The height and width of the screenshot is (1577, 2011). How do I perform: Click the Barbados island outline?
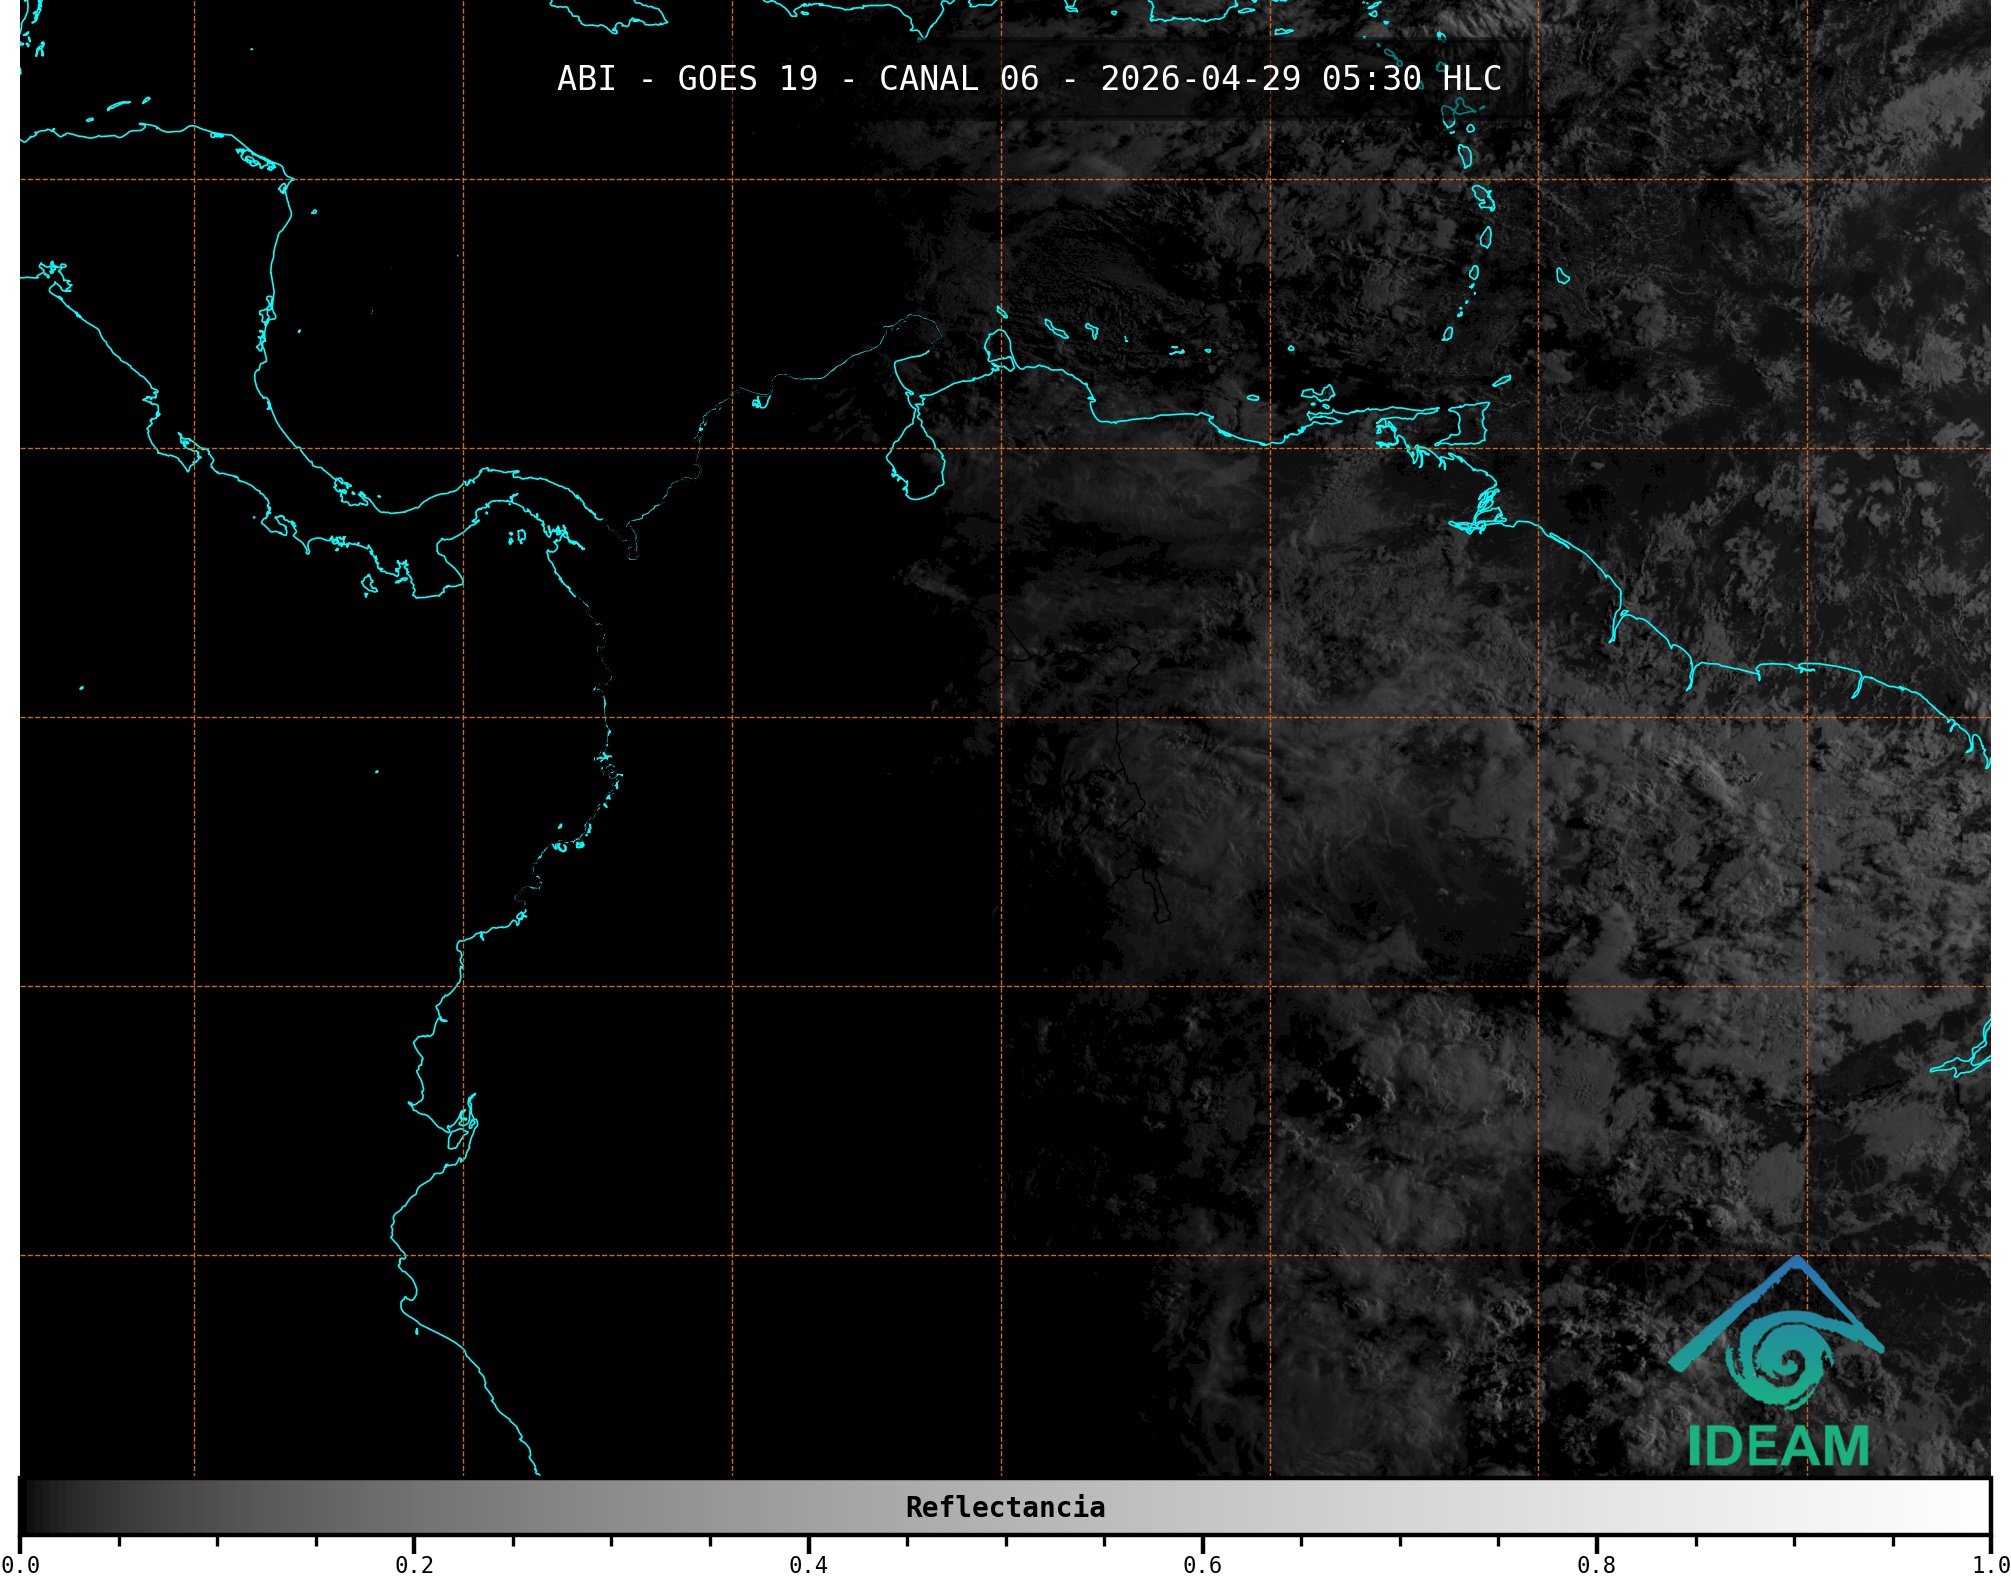click(x=1562, y=276)
